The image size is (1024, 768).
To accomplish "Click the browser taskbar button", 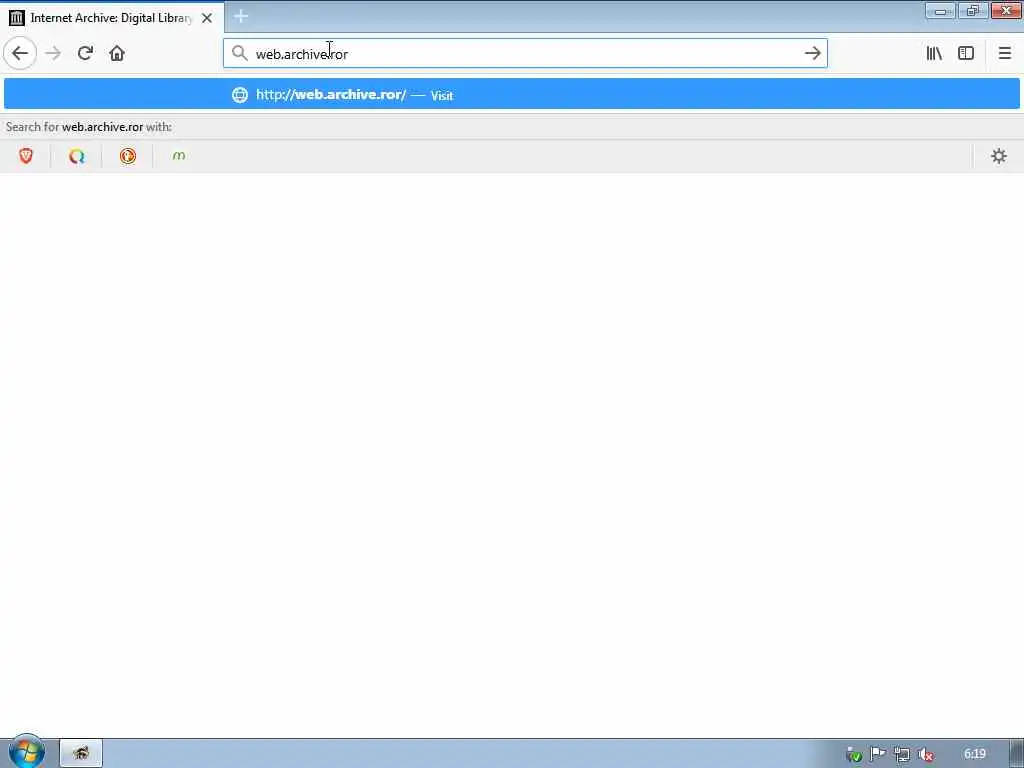I will point(81,753).
